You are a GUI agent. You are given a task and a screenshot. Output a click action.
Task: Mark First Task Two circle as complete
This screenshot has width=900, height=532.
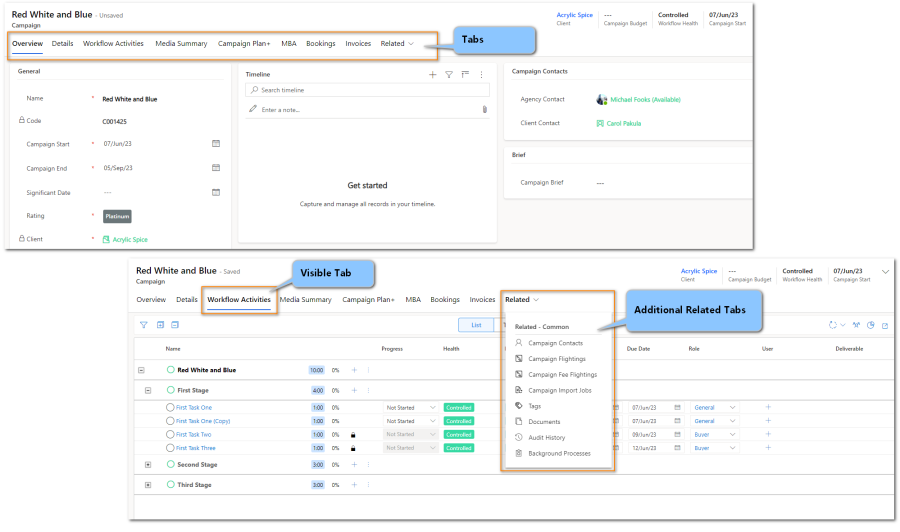(x=170, y=435)
